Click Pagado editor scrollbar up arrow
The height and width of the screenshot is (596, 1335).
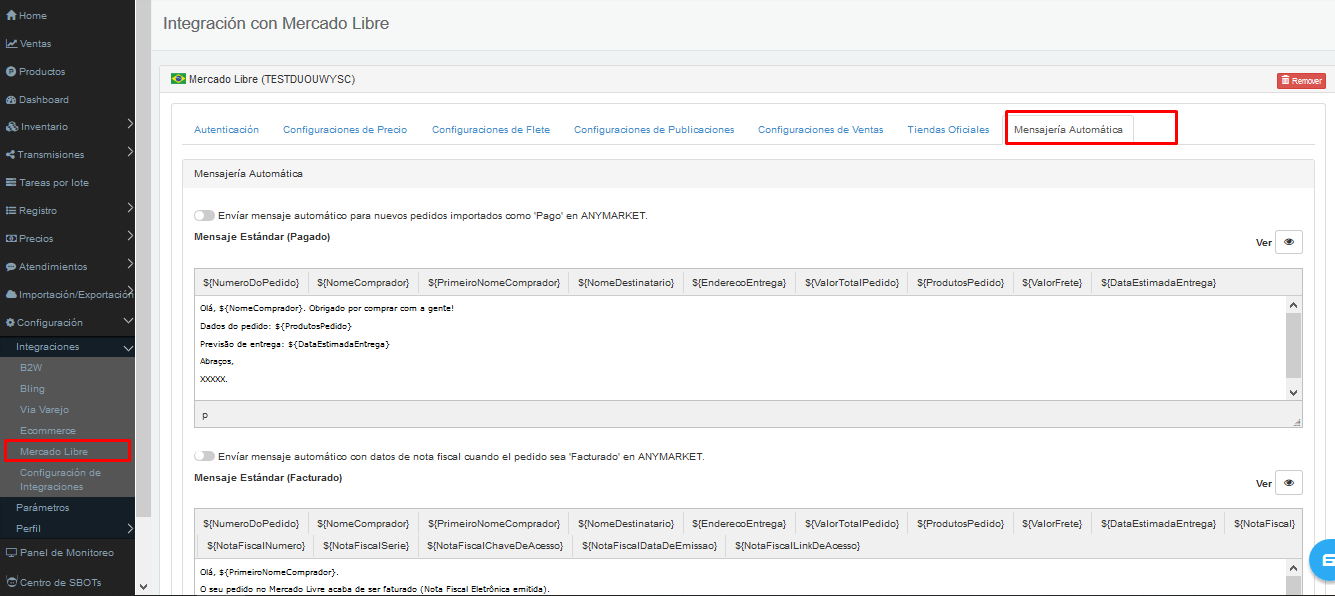1293,305
